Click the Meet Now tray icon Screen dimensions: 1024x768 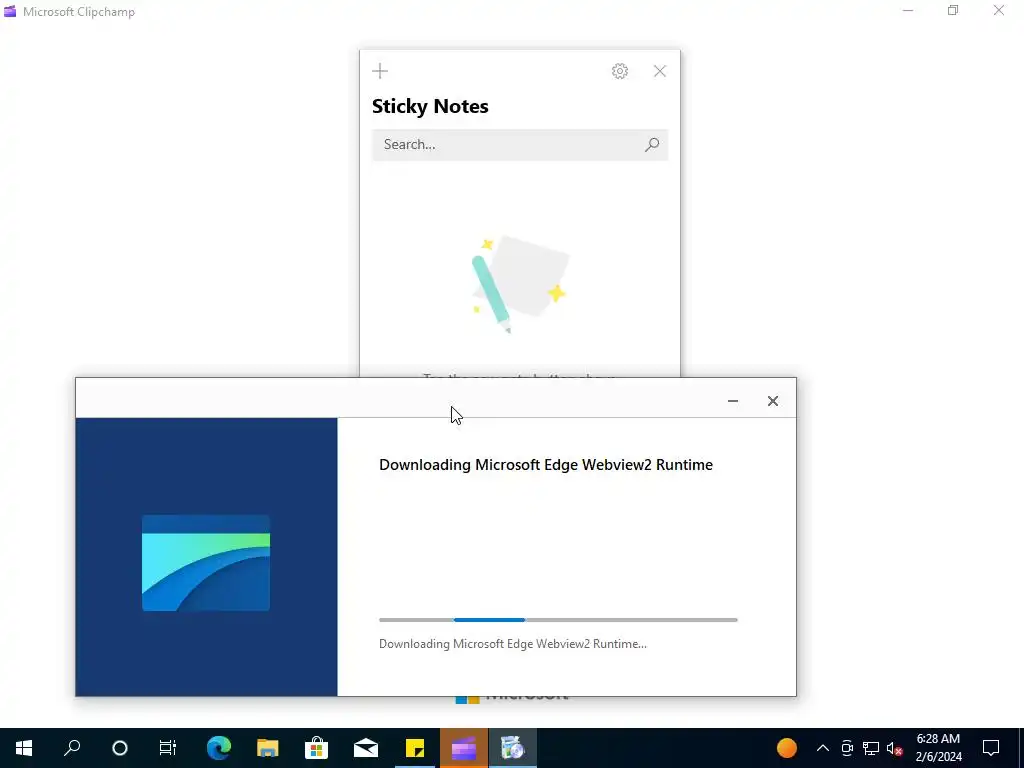pos(847,748)
